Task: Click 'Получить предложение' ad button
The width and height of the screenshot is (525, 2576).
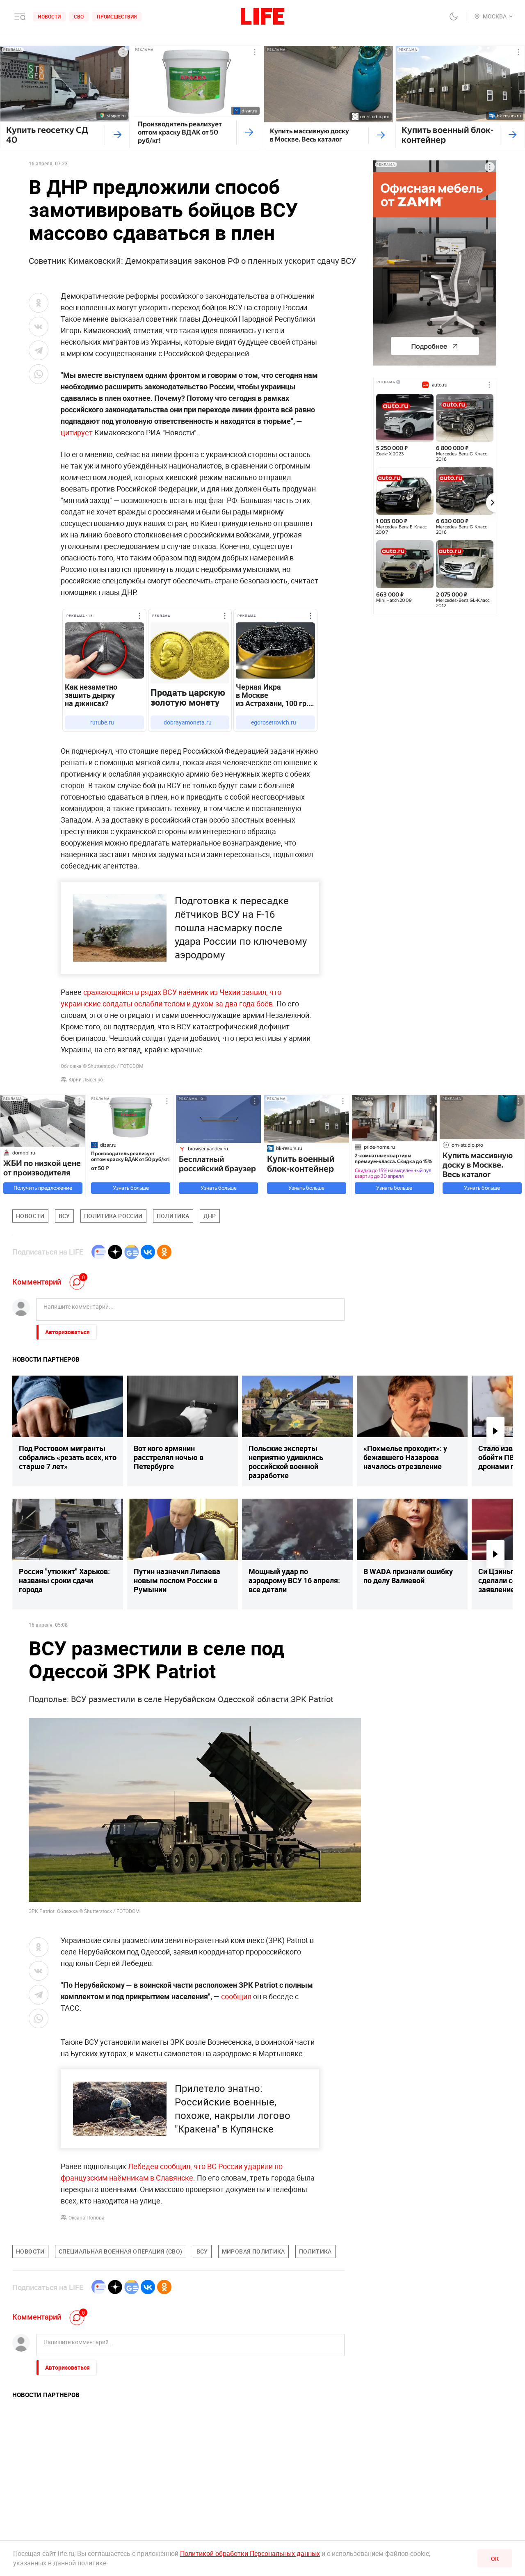Action: (43, 1188)
